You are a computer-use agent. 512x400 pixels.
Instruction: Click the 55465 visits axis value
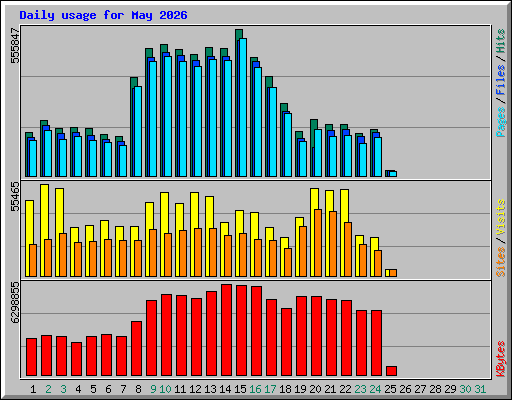coord(15,197)
